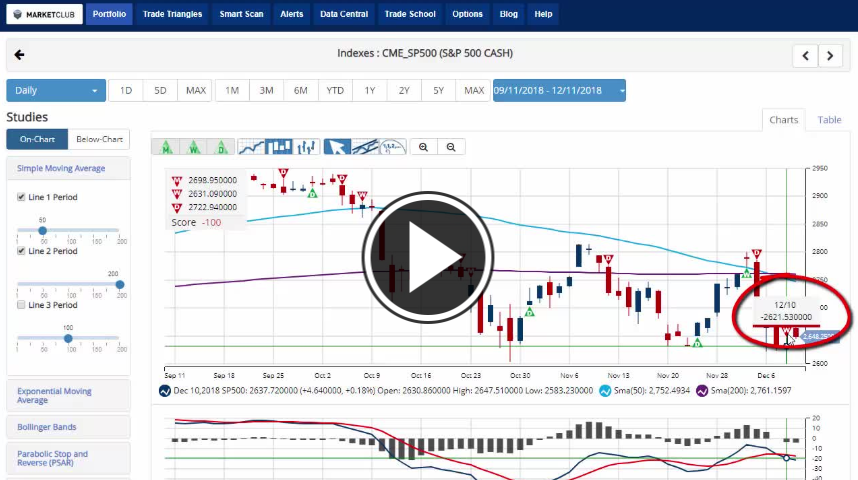
Task: Open the date range dropdown 09/11/2018 - 12/11/2018
Action: [x=559, y=91]
